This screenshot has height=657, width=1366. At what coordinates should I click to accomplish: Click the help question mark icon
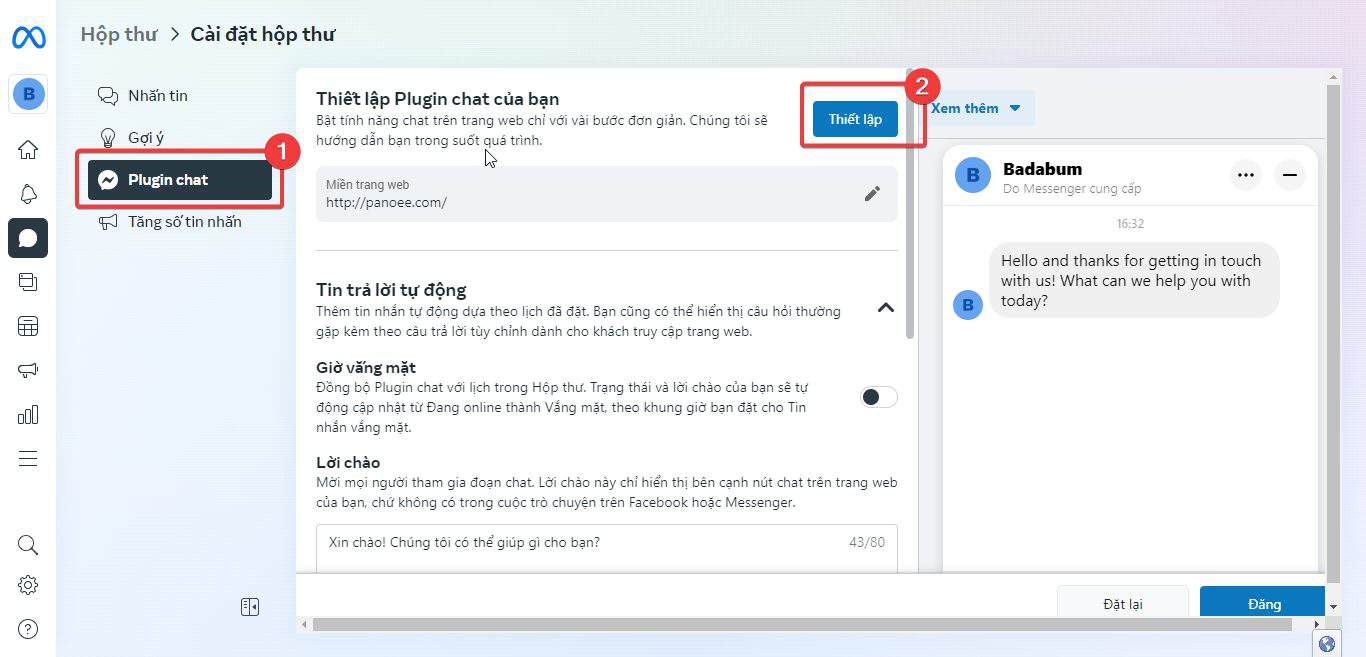pos(28,629)
